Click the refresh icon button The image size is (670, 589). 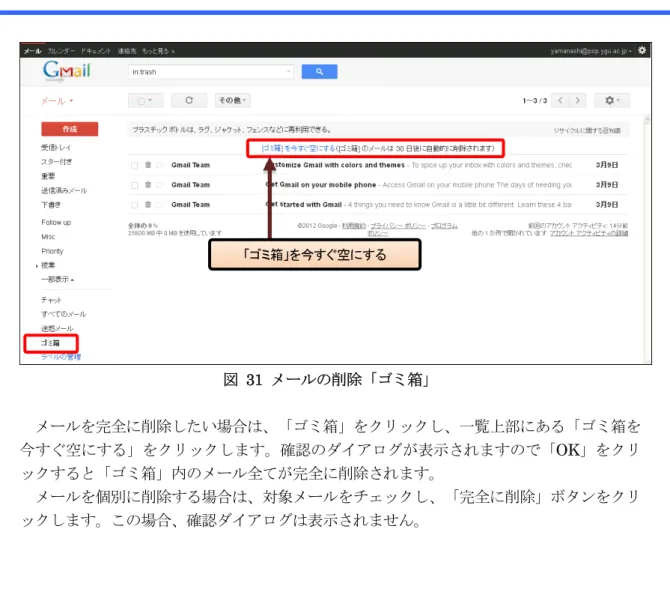tap(189, 100)
